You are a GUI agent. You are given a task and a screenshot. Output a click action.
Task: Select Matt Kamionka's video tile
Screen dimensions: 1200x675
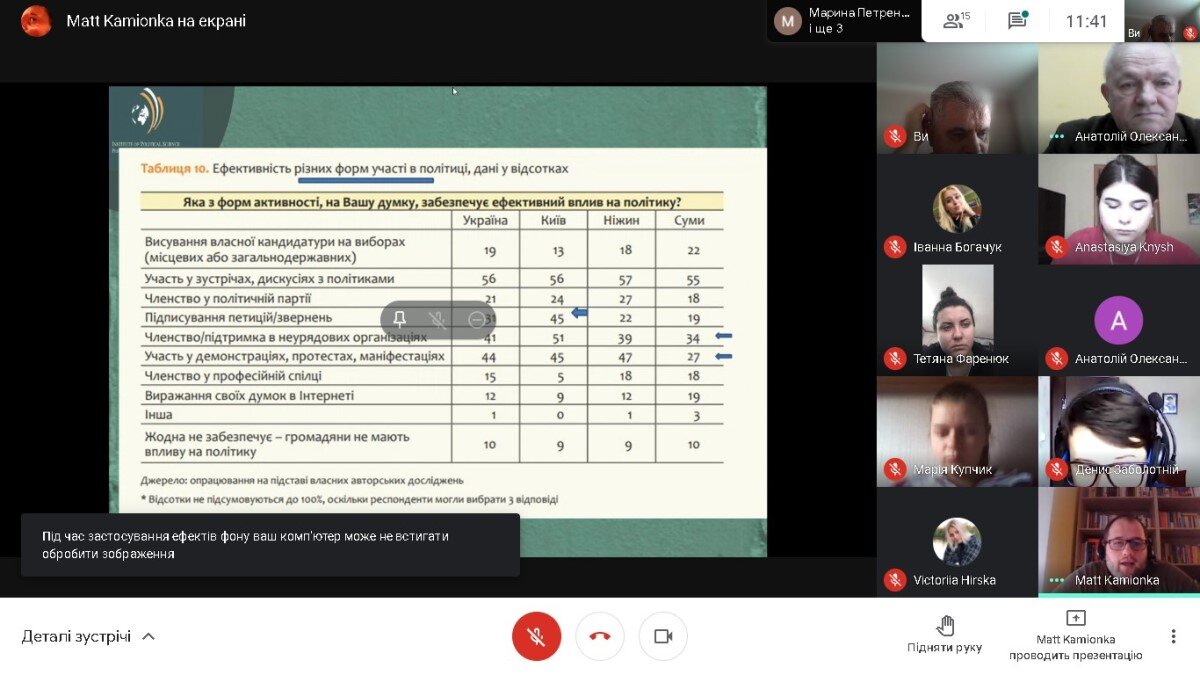click(1118, 540)
